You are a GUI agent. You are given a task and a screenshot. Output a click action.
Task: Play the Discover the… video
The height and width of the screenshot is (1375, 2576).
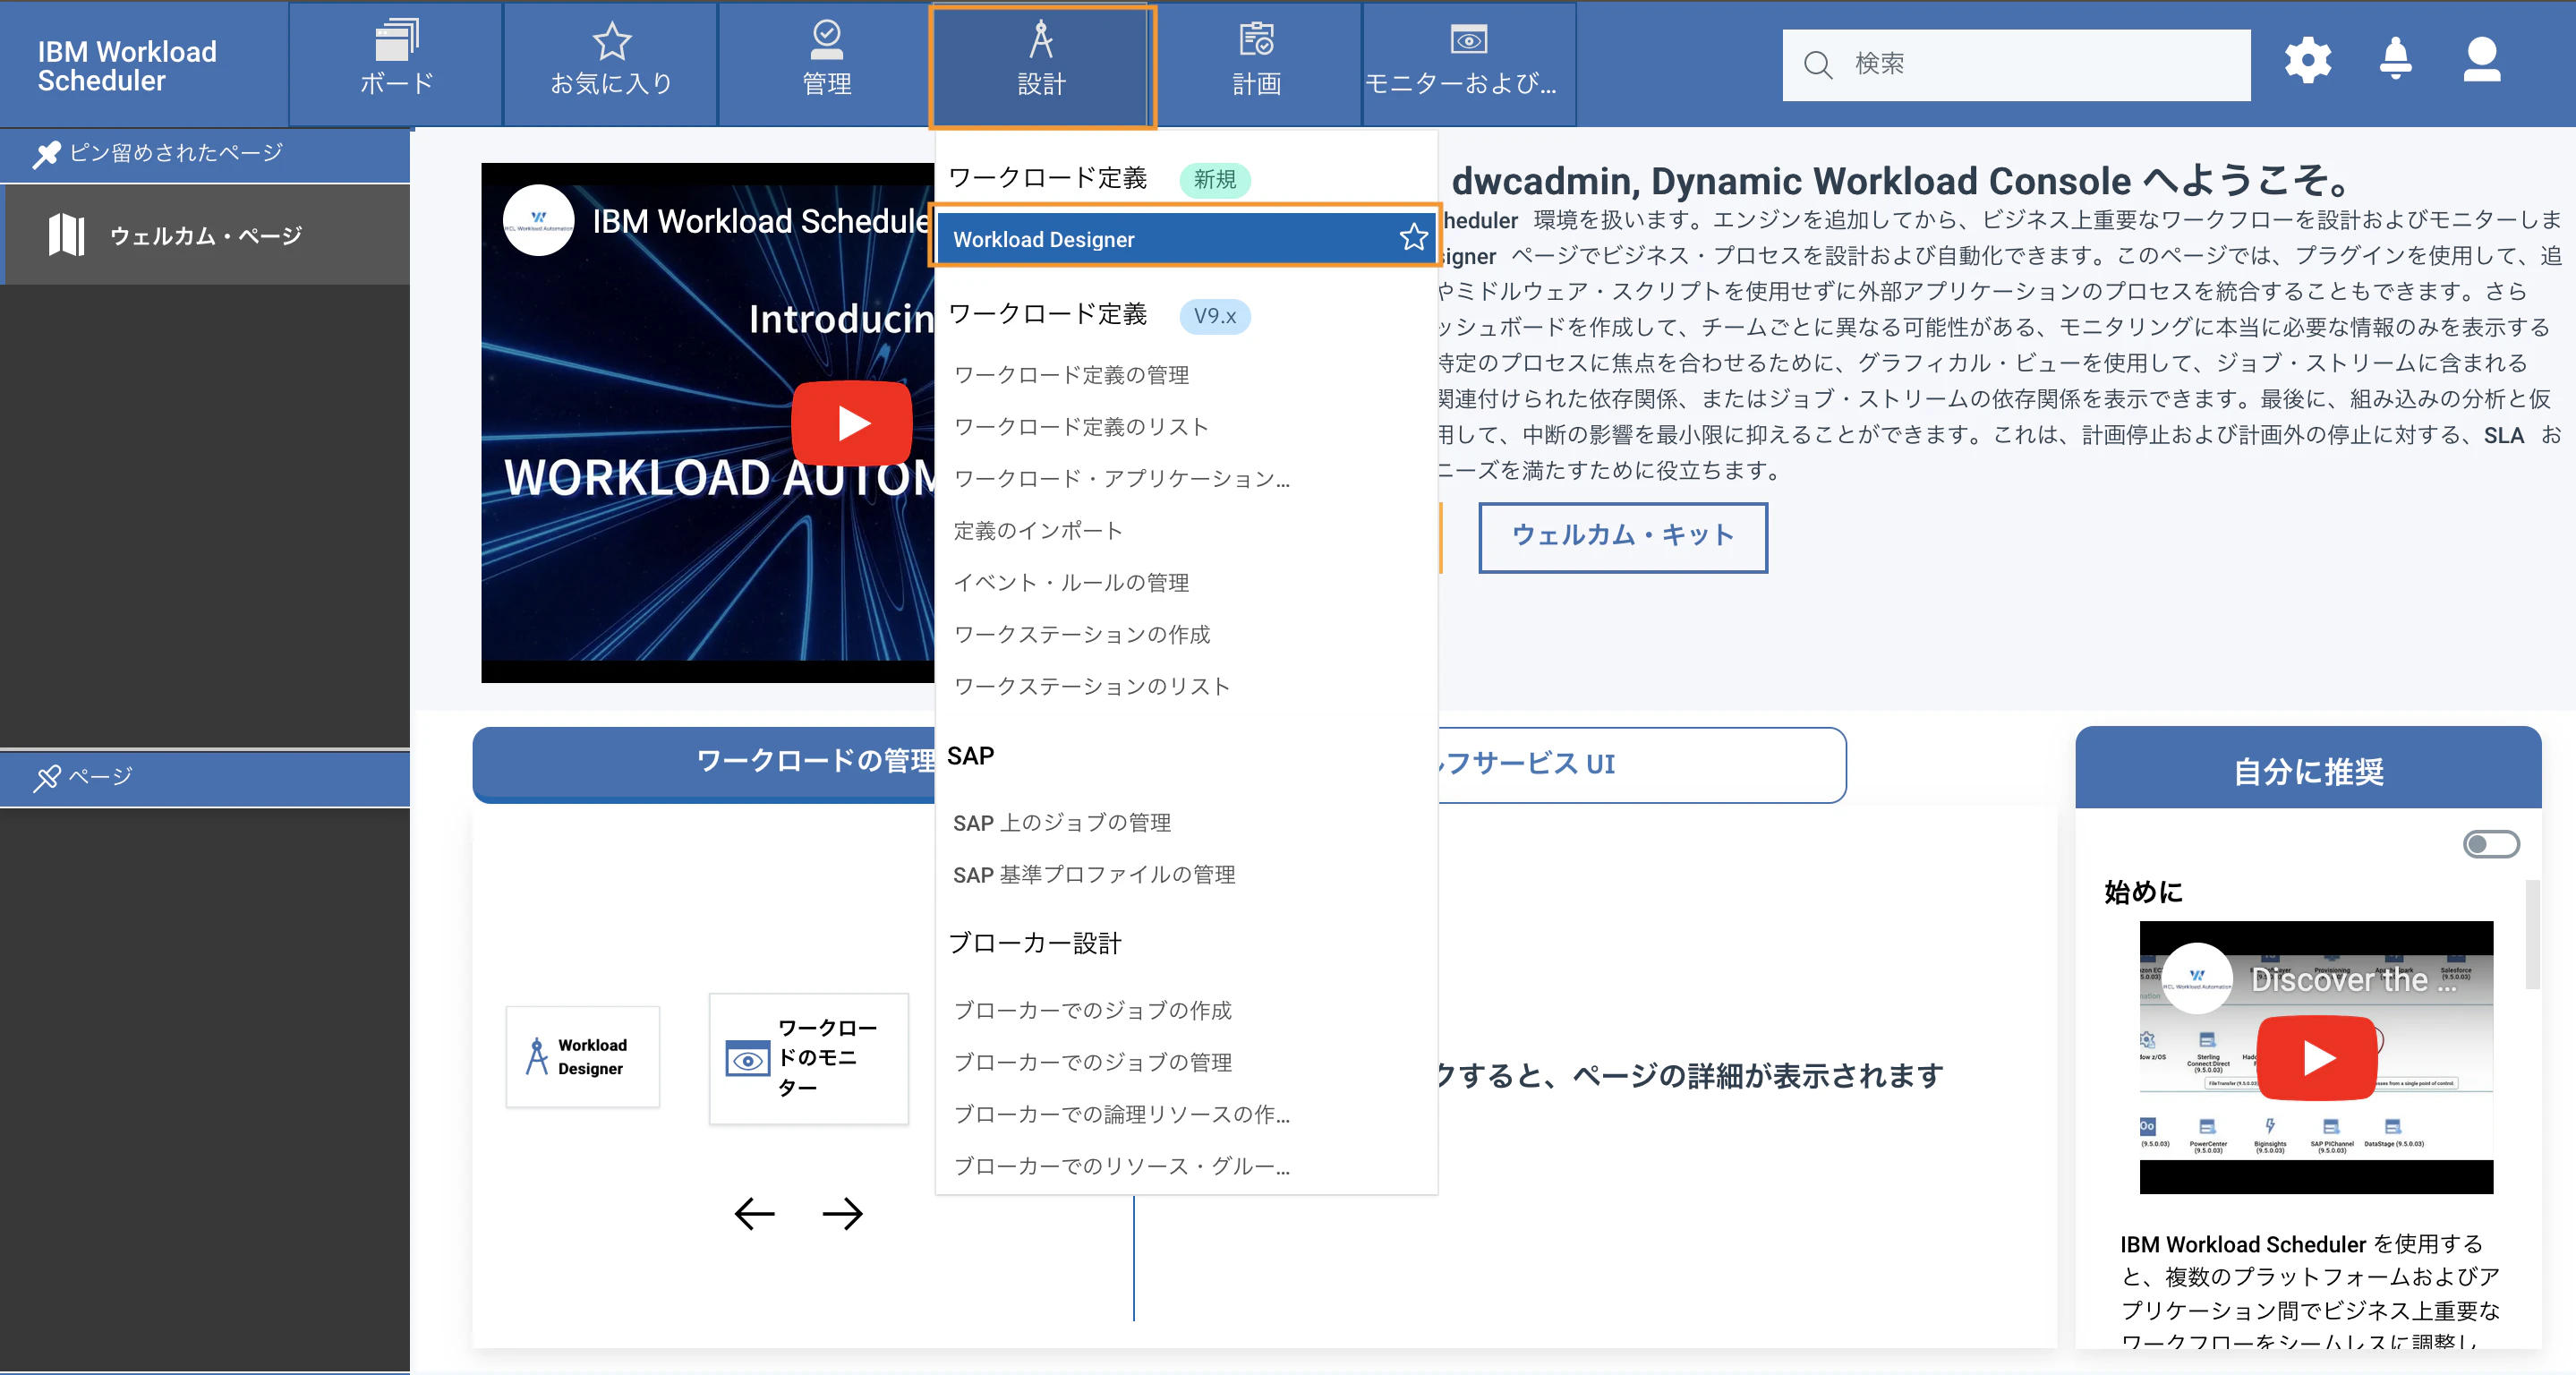tap(2316, 1058)
